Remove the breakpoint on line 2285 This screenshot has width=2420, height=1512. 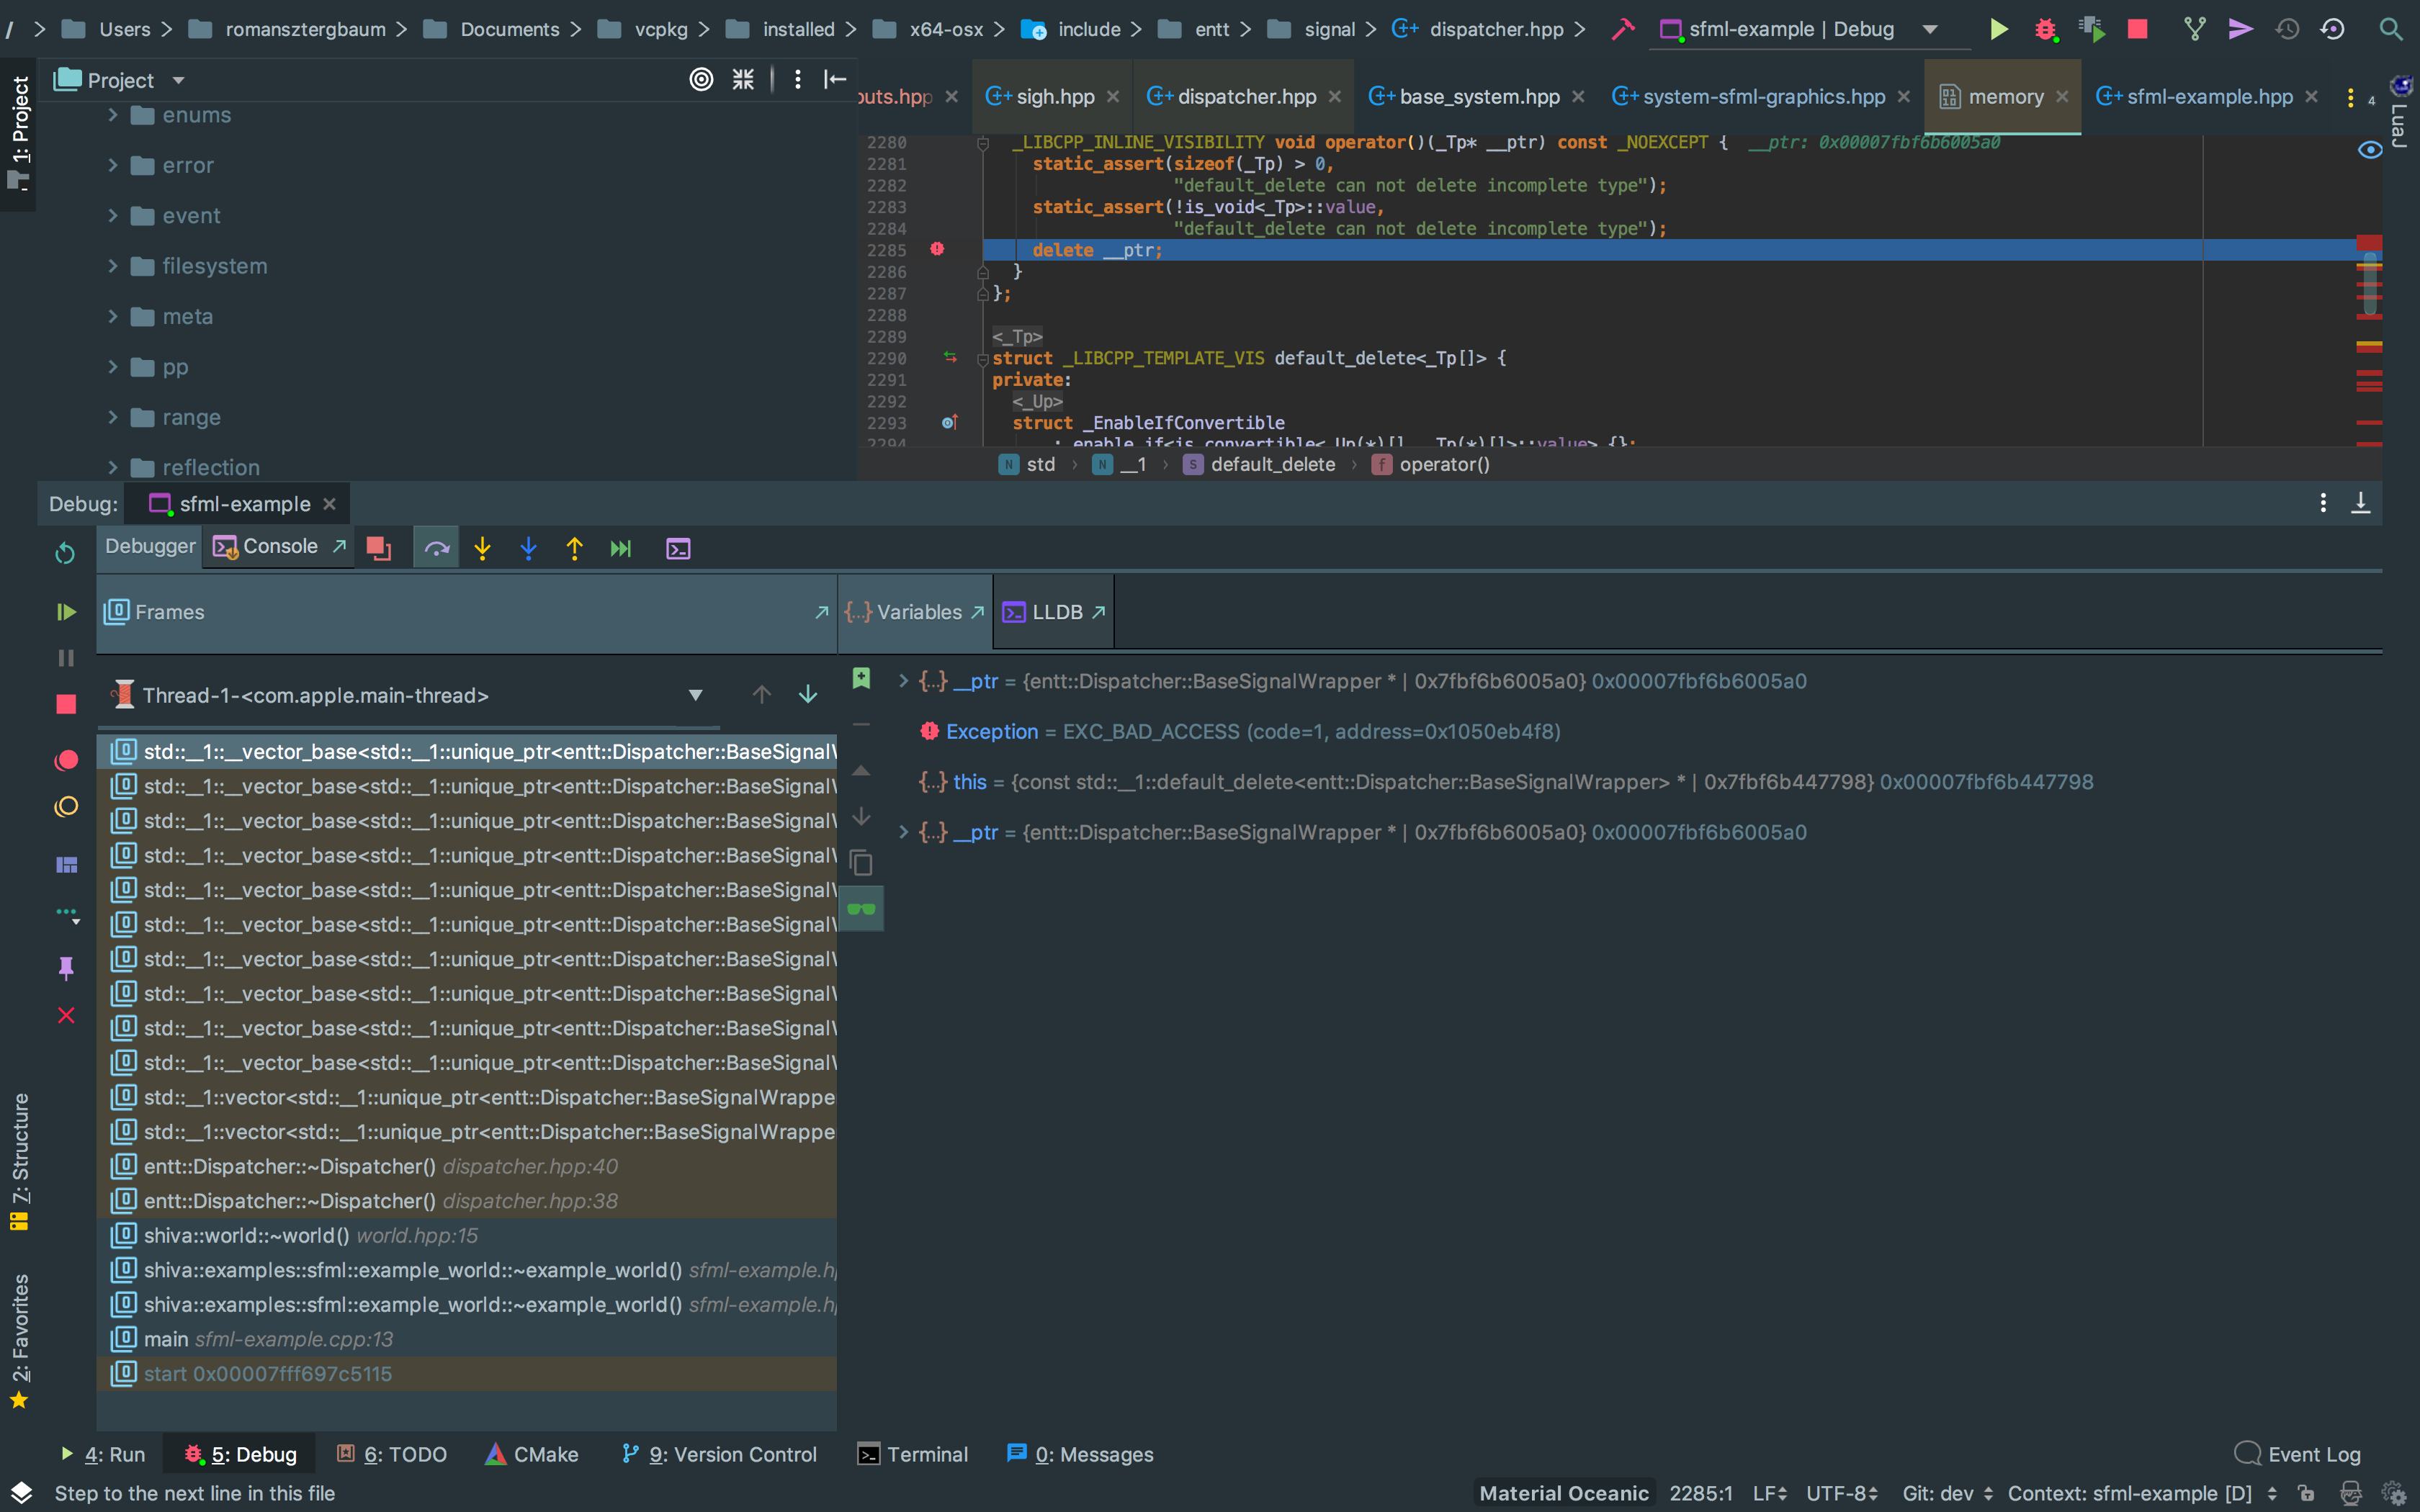click(937, 249)
